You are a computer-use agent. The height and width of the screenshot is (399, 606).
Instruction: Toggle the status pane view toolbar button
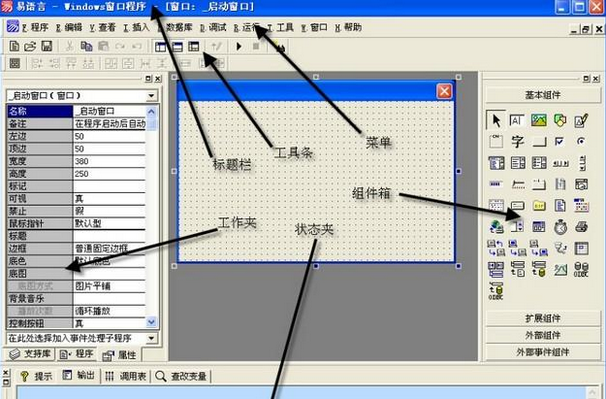point(177,47)
